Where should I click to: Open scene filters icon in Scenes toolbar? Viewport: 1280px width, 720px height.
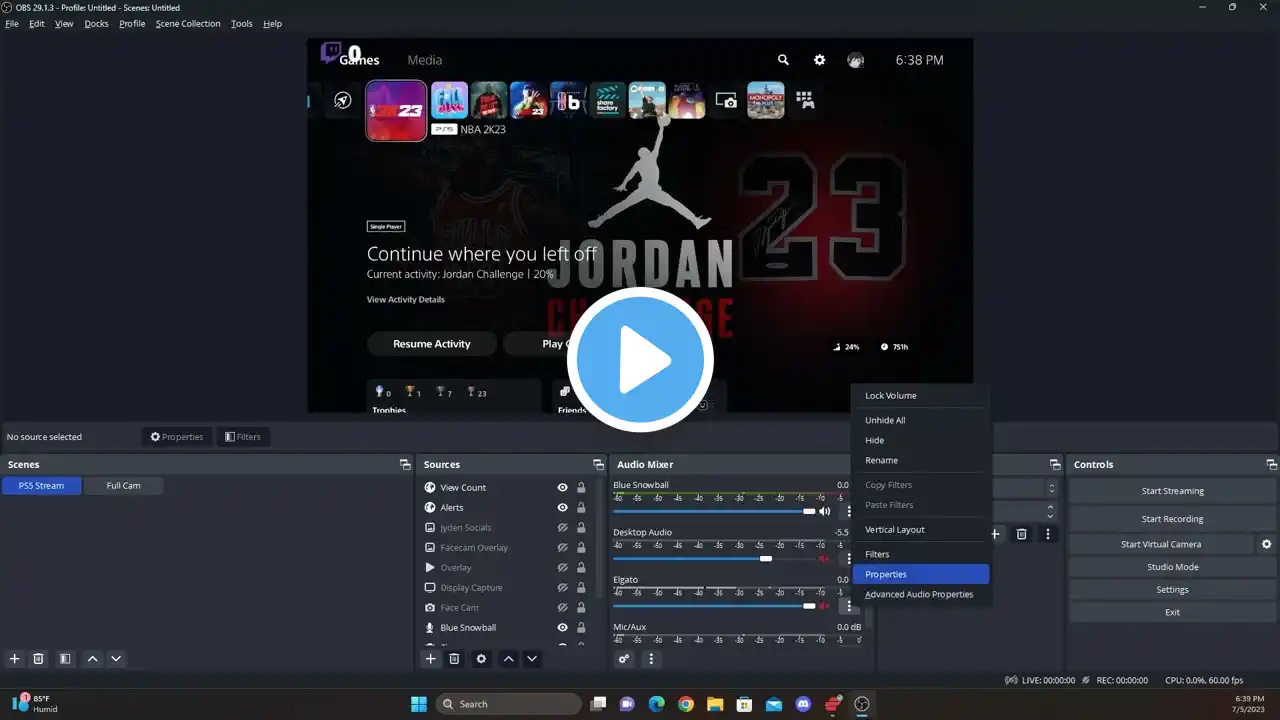pos(65,659)
